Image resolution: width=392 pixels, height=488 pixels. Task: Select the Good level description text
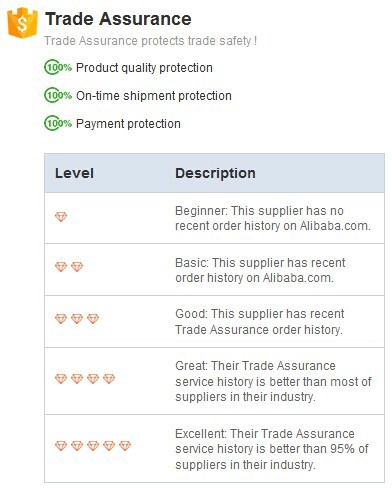pos(260,322)
